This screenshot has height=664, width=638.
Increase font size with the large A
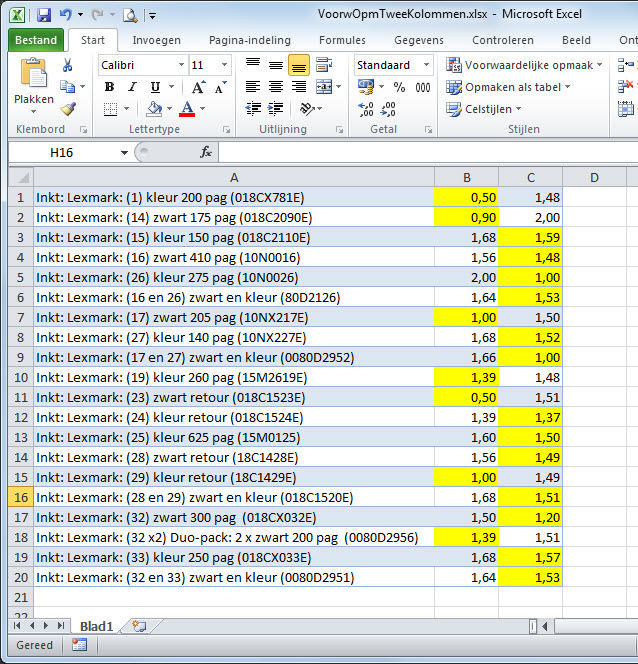198,87
